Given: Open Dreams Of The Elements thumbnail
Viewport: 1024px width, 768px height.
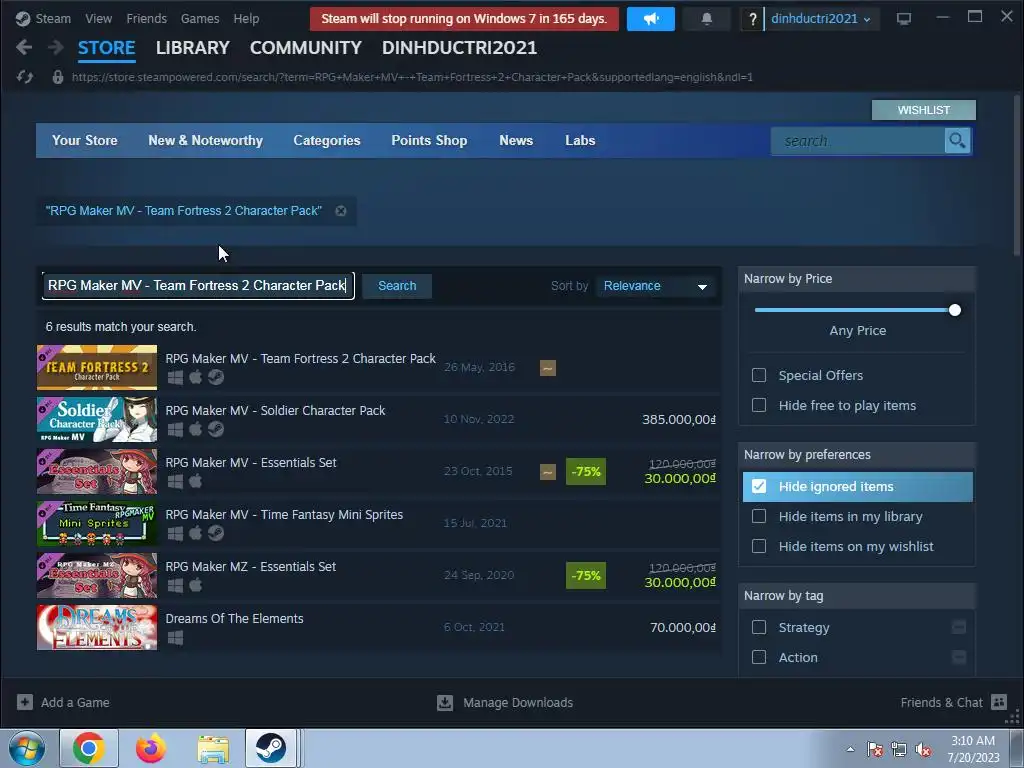Looking at the screenshot, I should 97,628.
